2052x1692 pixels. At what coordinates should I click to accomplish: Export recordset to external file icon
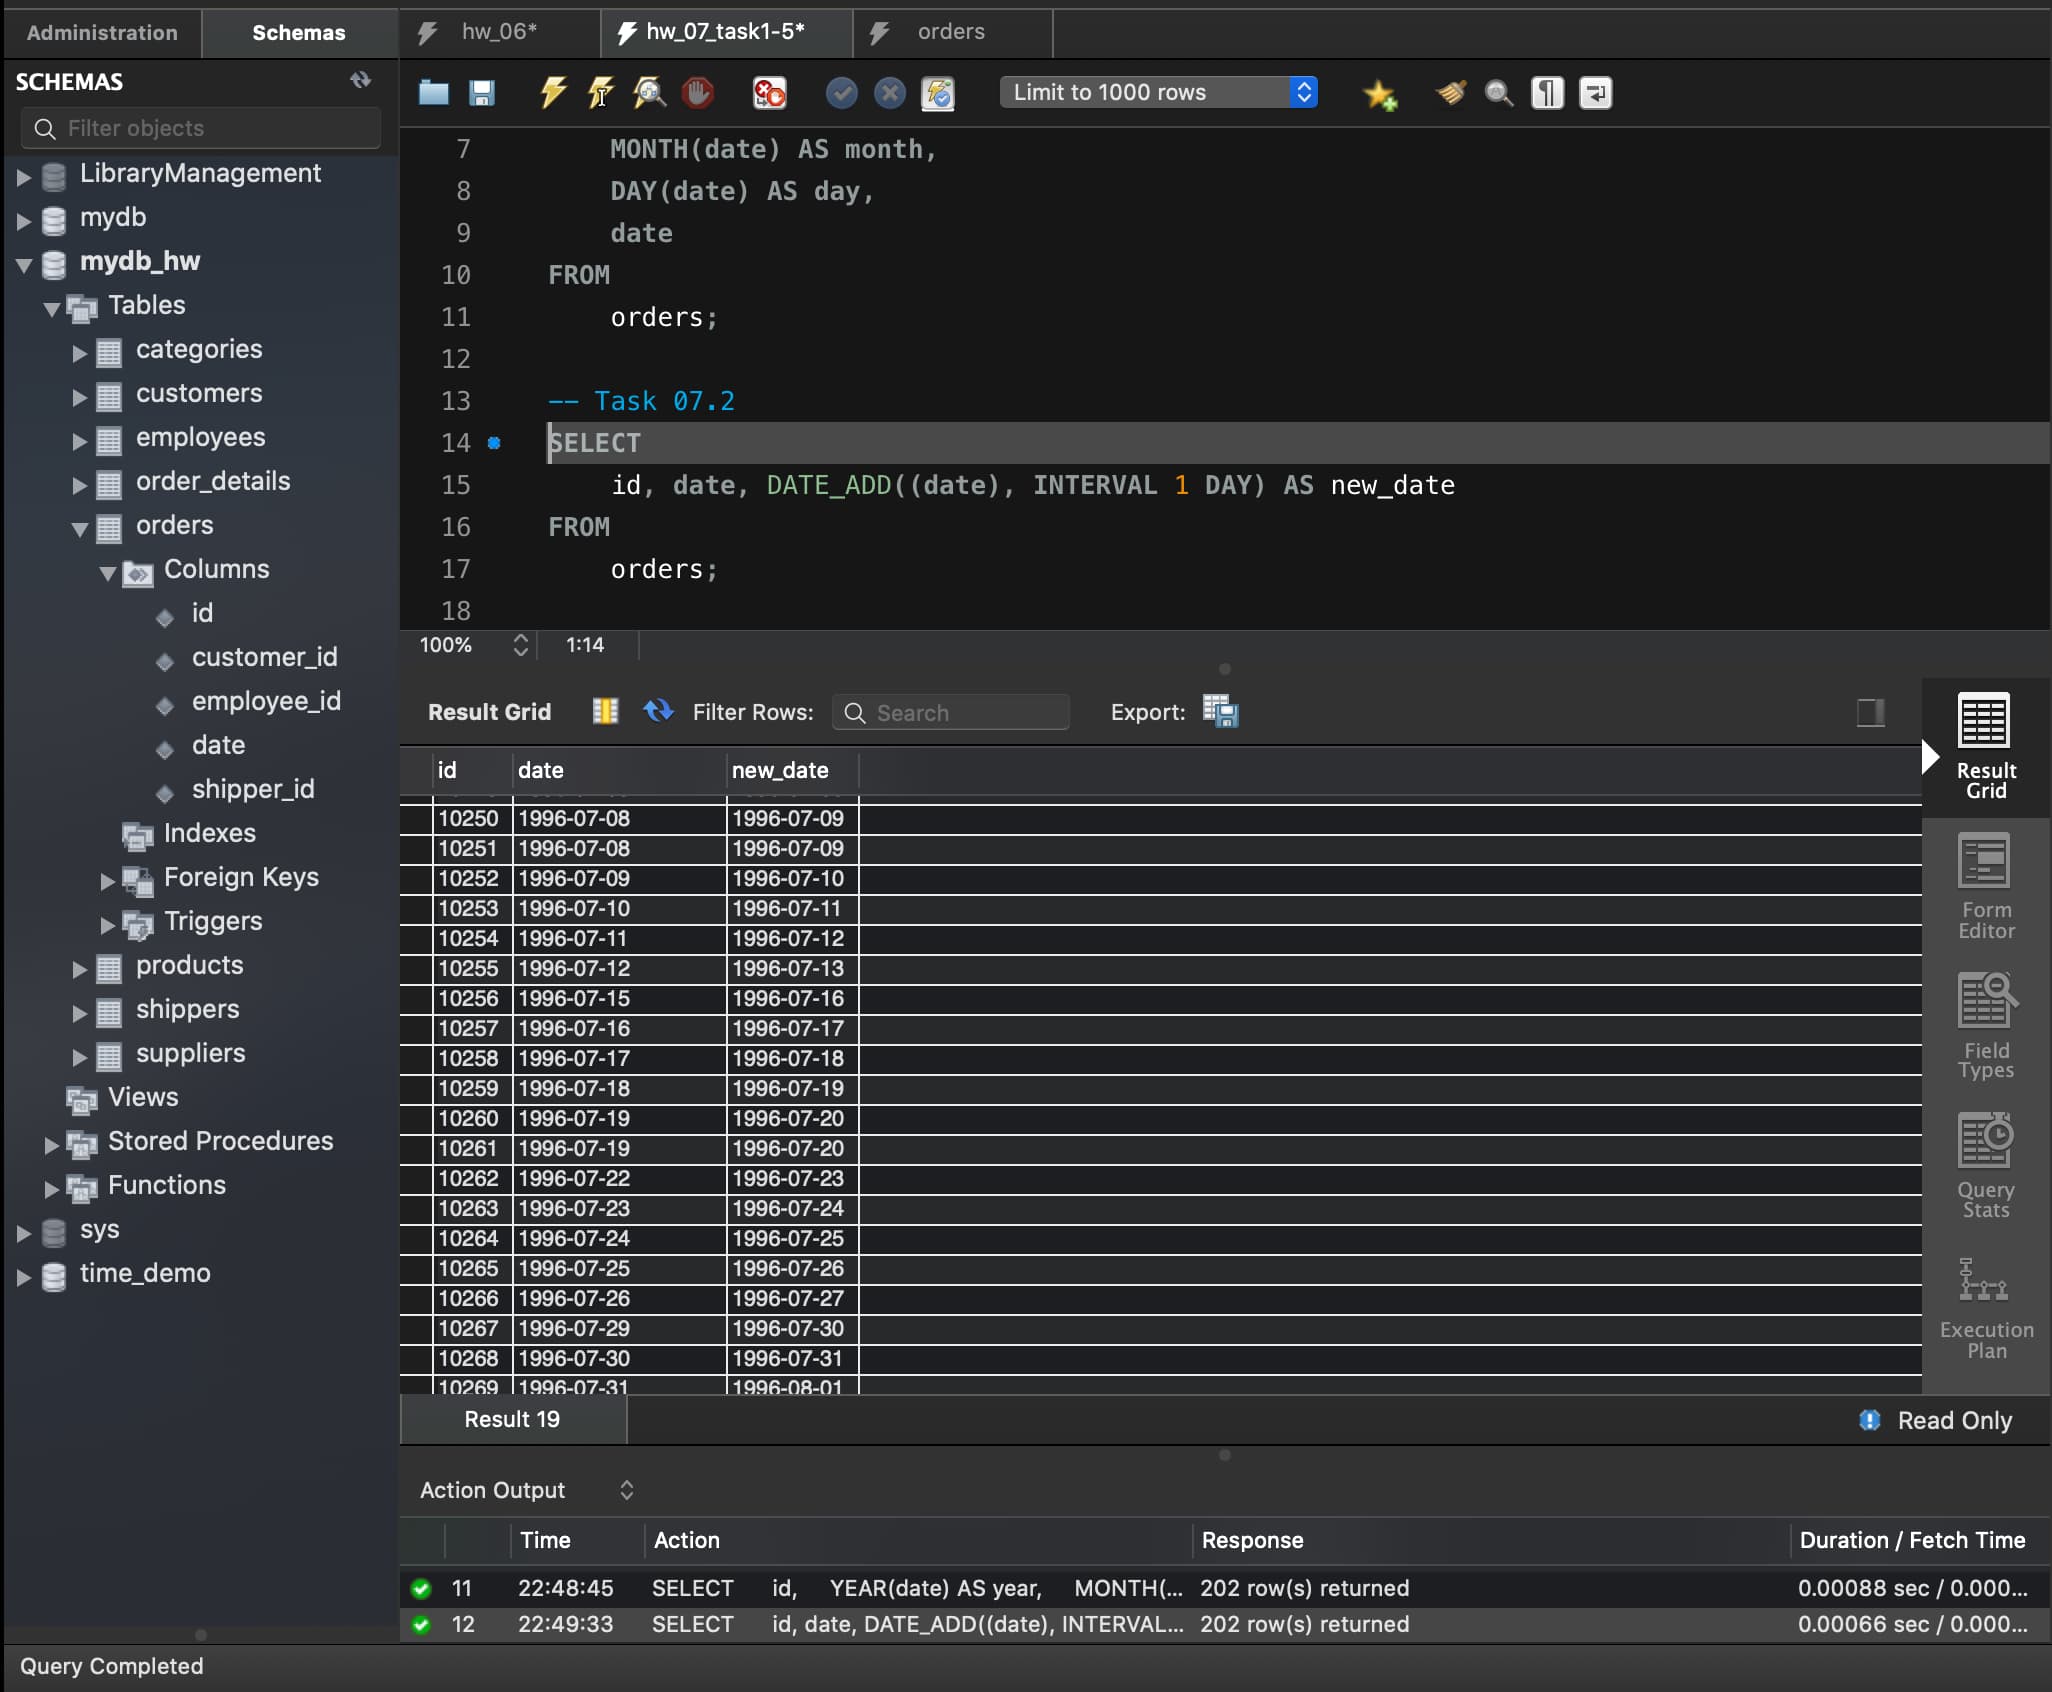[1220, 712]
